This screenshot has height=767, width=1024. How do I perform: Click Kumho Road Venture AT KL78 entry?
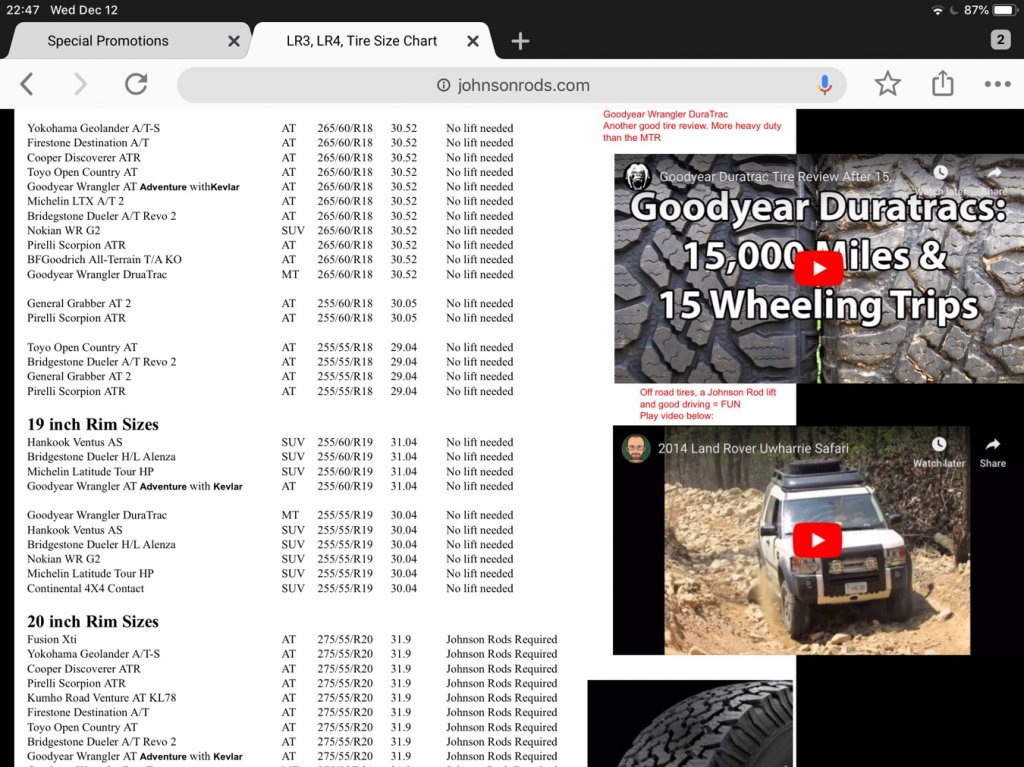tap(101, 698)
